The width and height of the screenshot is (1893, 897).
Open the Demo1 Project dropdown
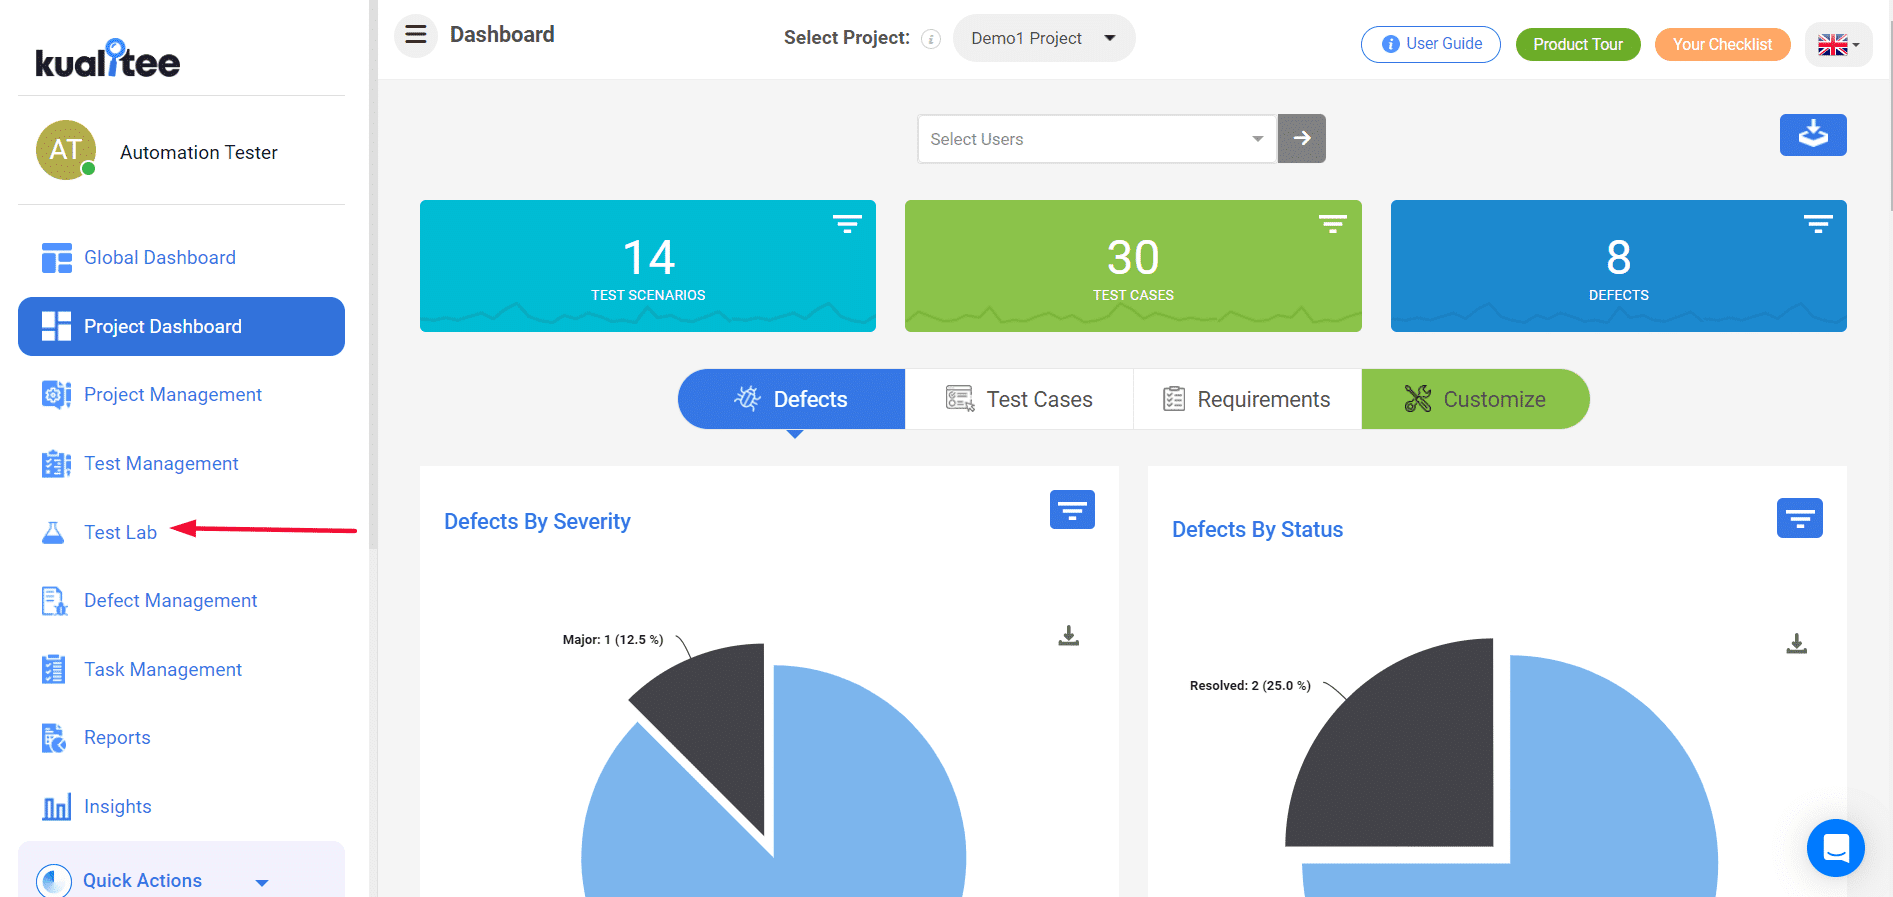click(x=1044, y=38)
